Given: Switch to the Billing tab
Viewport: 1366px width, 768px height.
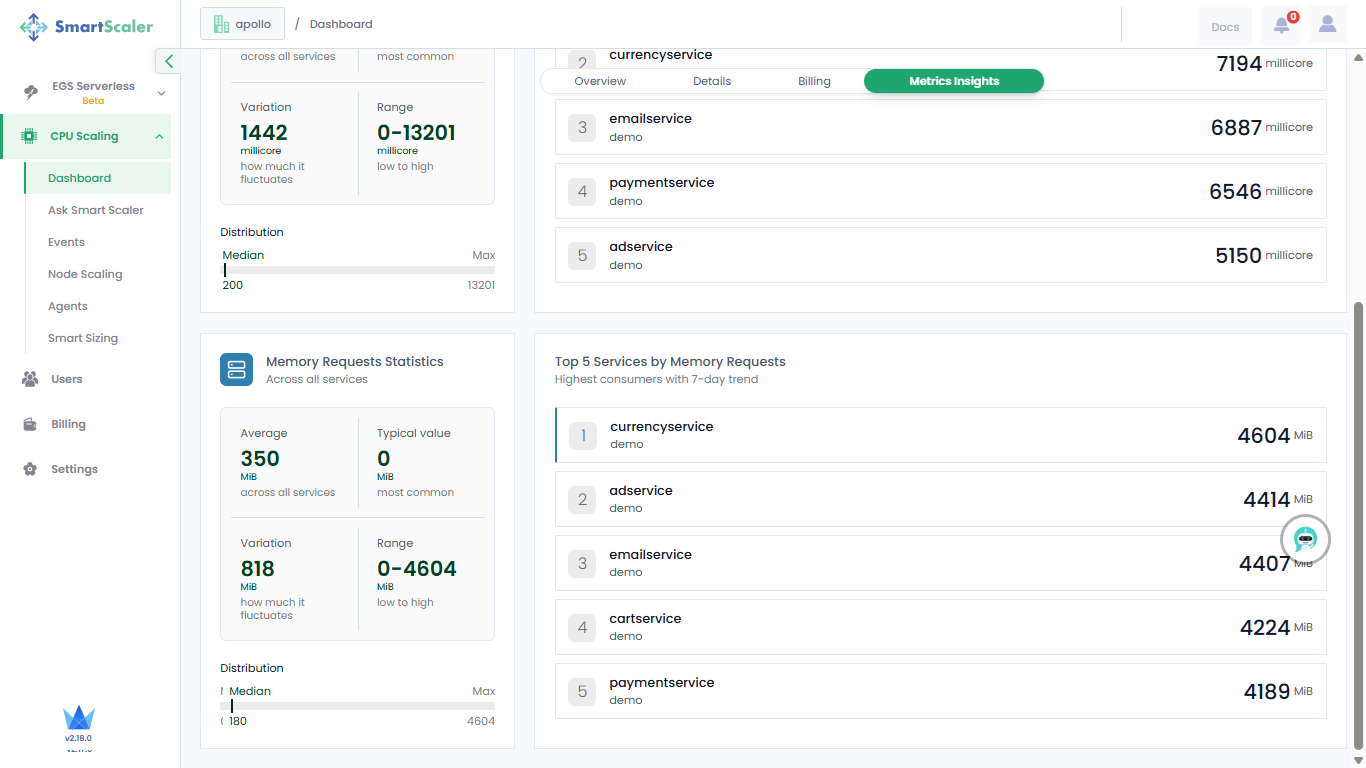Looking at the screenshot, I should pos(814,81).
